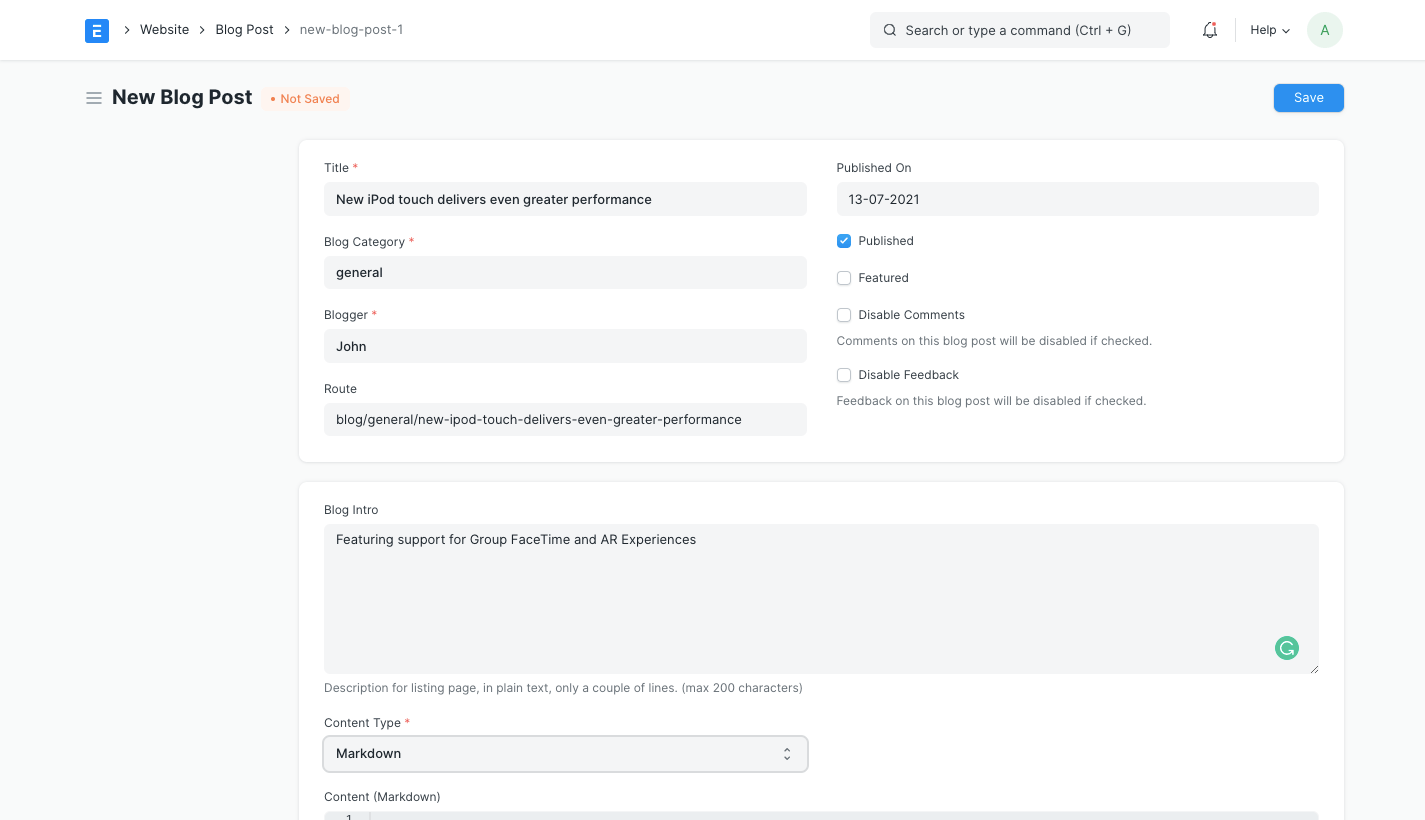Click the Save button

(1308, 98)
